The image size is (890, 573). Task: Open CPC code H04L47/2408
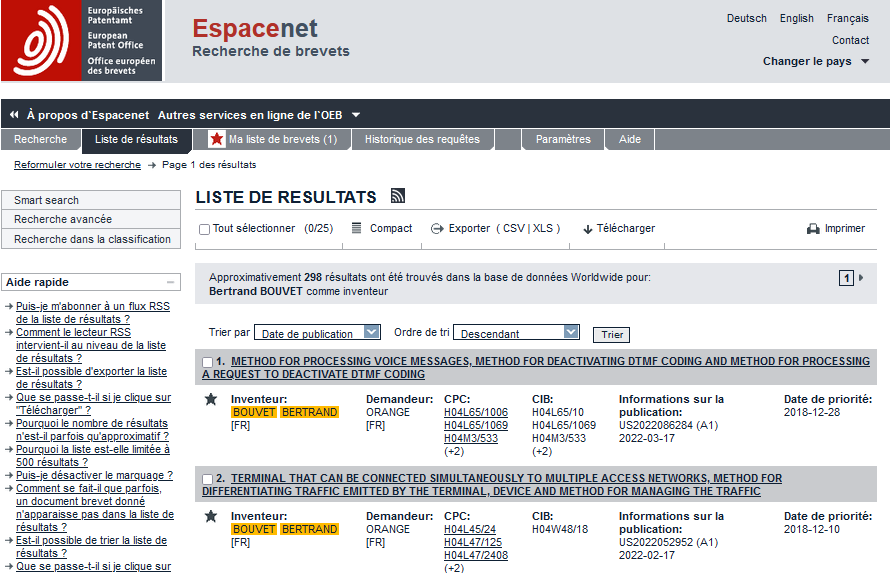[x=476, y=555]
